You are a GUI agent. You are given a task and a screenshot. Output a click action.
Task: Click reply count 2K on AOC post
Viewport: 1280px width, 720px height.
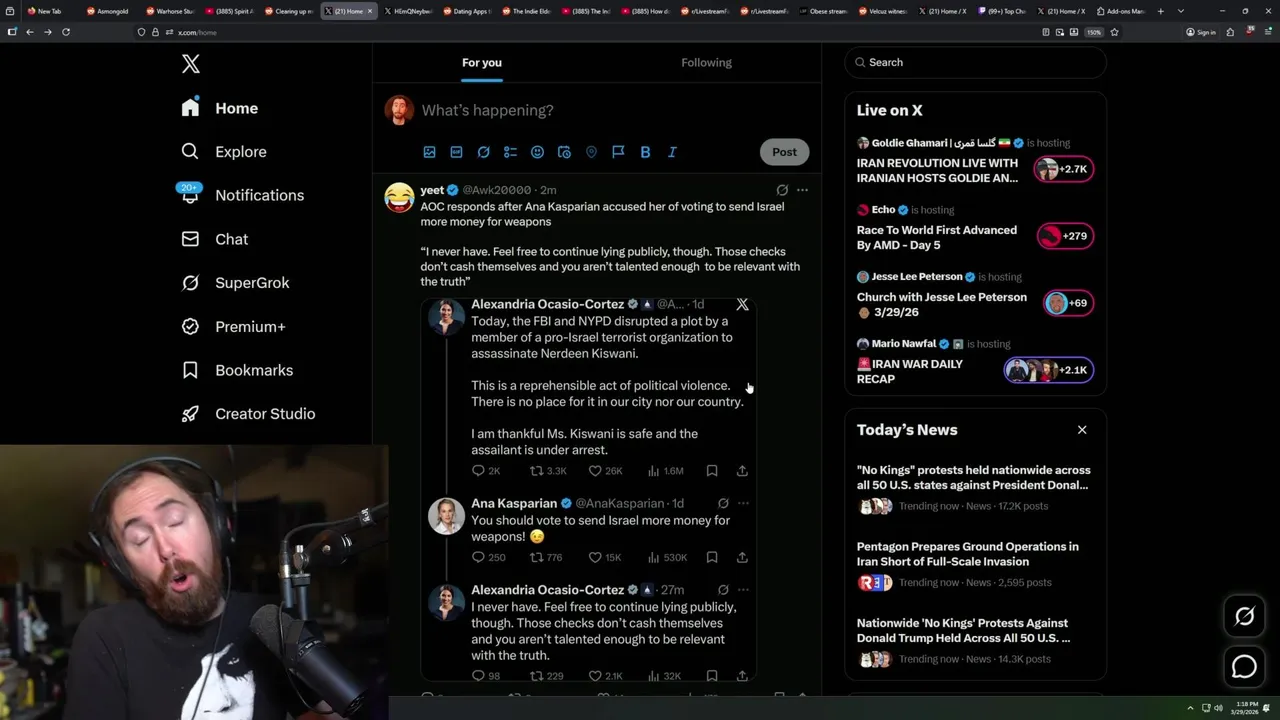(486, 470)
